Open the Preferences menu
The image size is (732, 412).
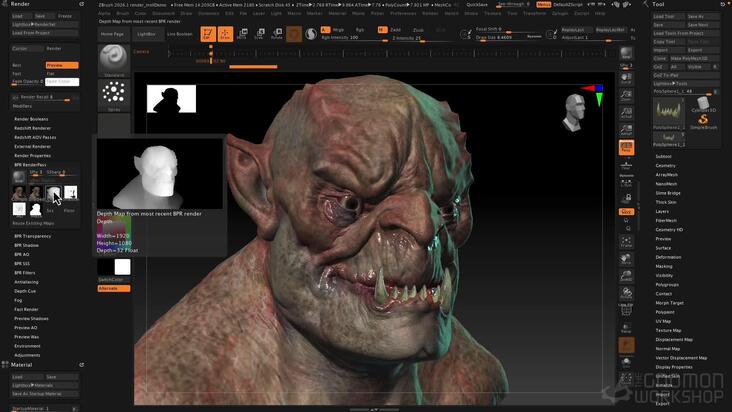[x=403, y=14]
